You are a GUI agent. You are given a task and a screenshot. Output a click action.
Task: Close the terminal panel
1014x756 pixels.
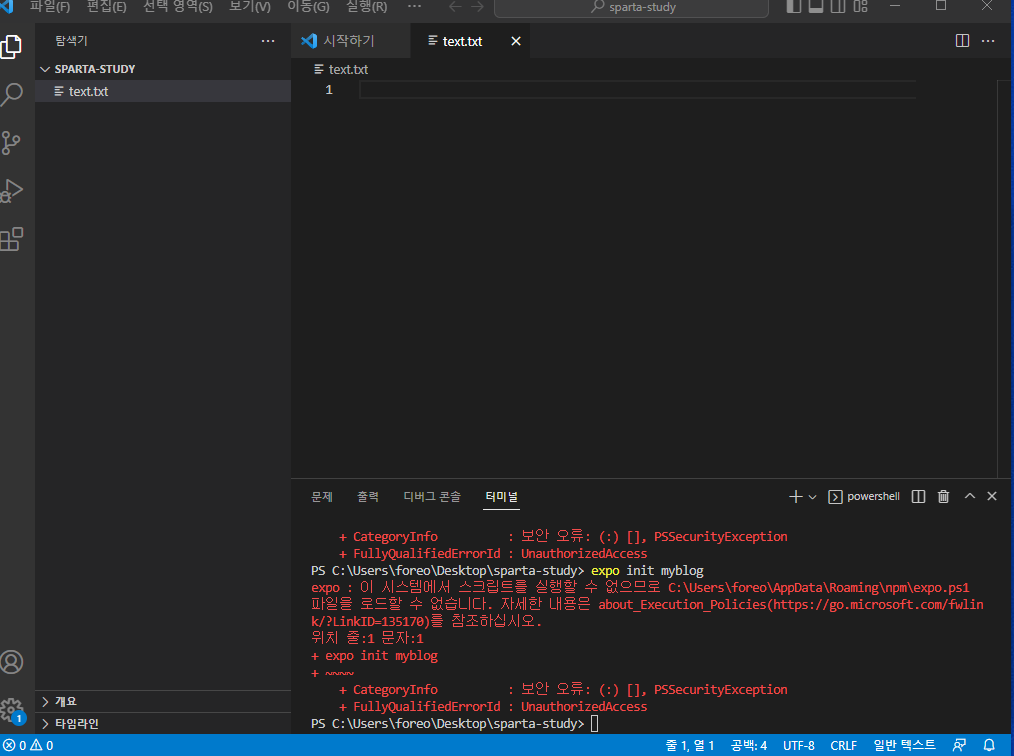coord(992,496)
